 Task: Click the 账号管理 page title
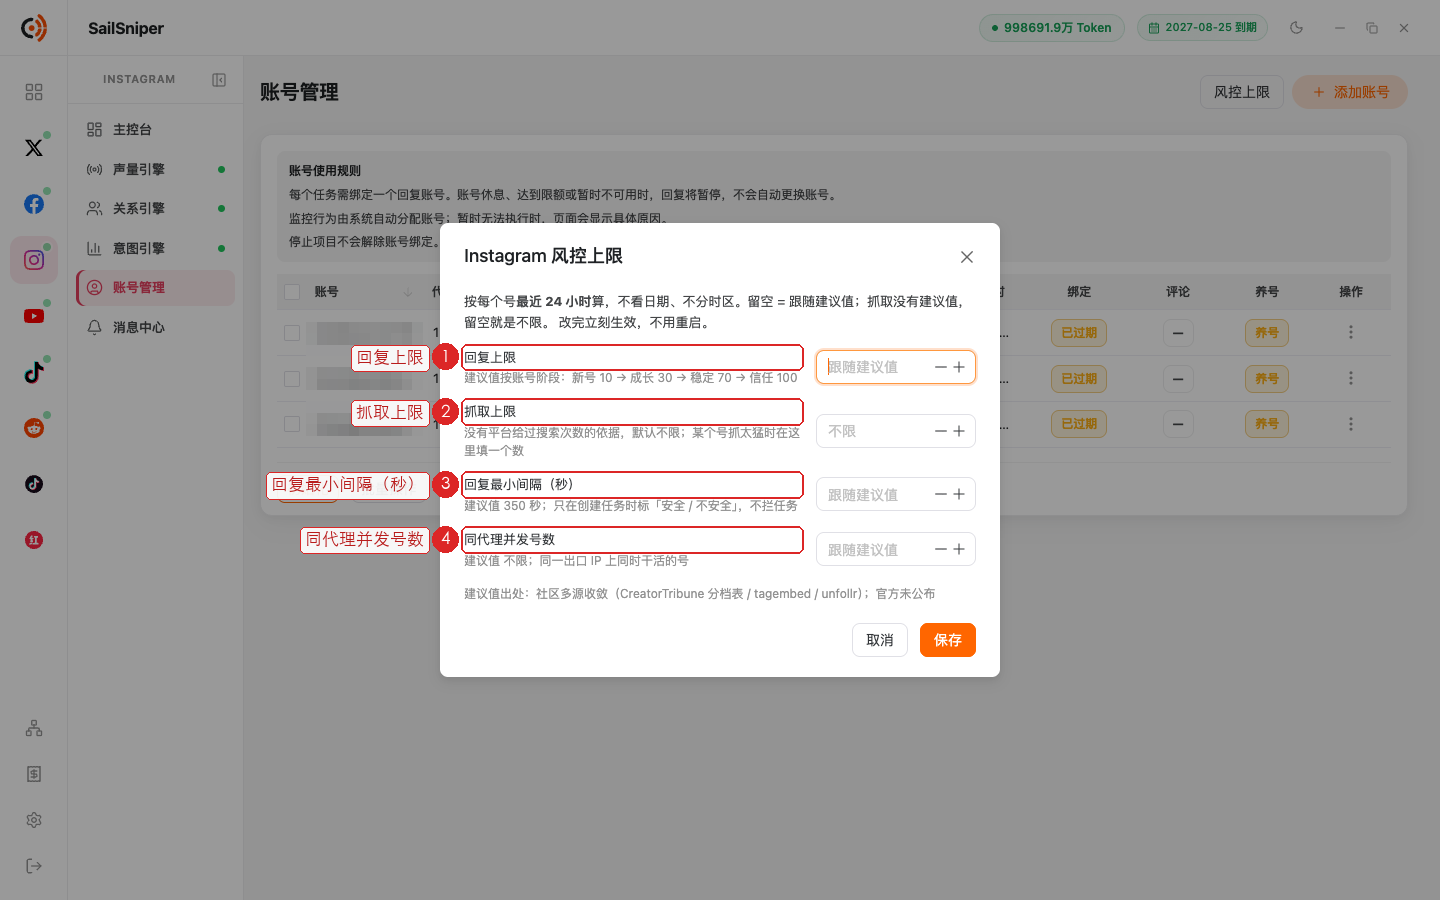click(299, 92)
